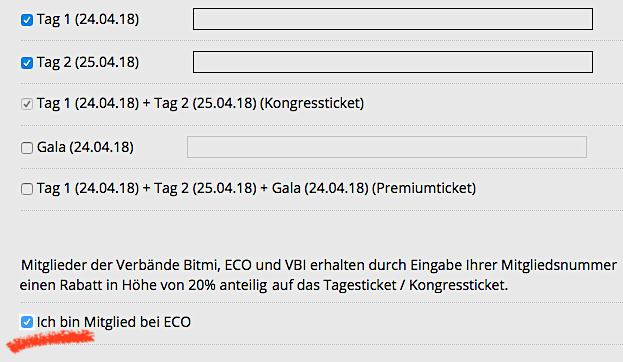Focus the text field beside Tag 1

(393, 19)
